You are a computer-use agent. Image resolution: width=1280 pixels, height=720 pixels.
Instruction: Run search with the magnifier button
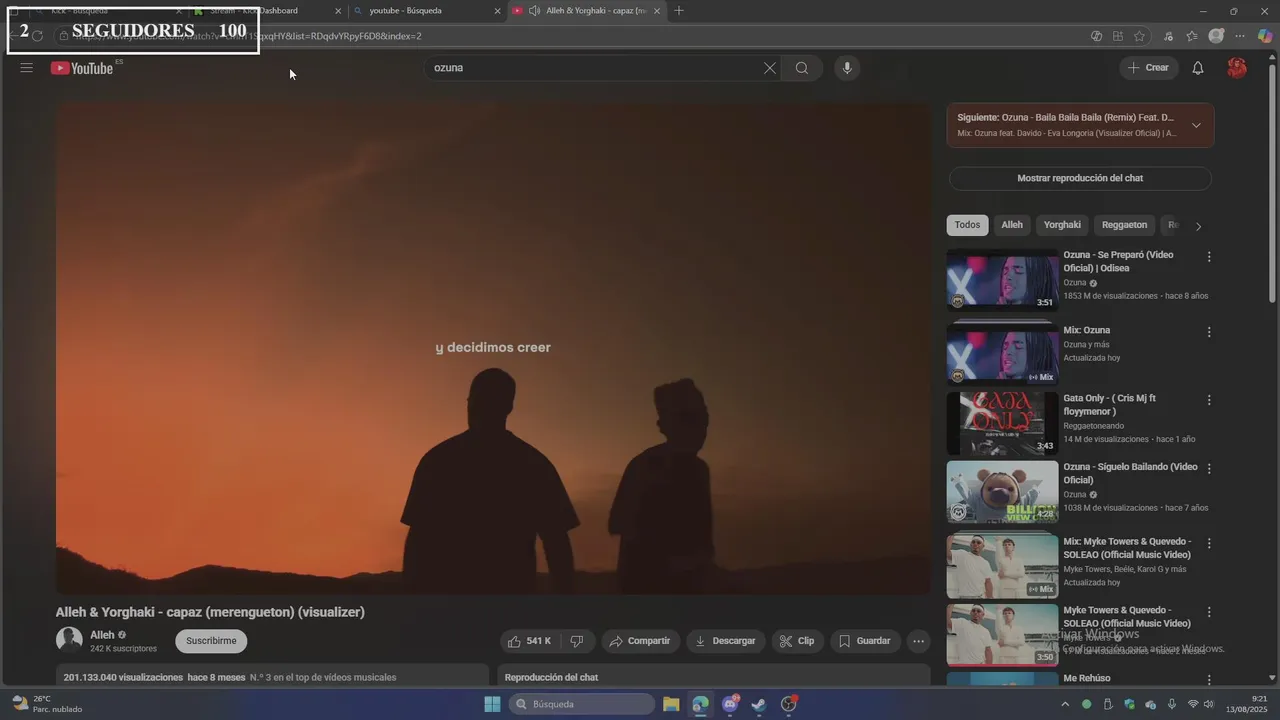click(802, 68)
